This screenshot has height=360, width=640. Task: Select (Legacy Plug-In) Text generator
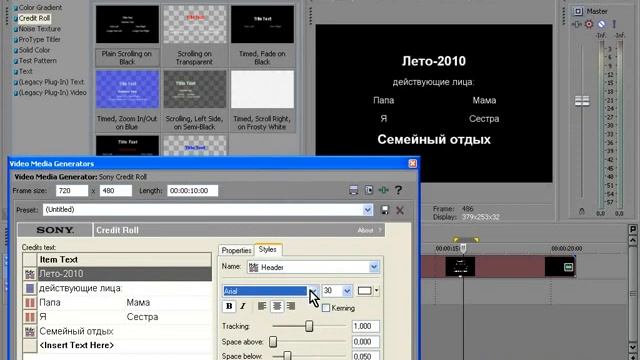pyautogui.click(x=51, y=82)
